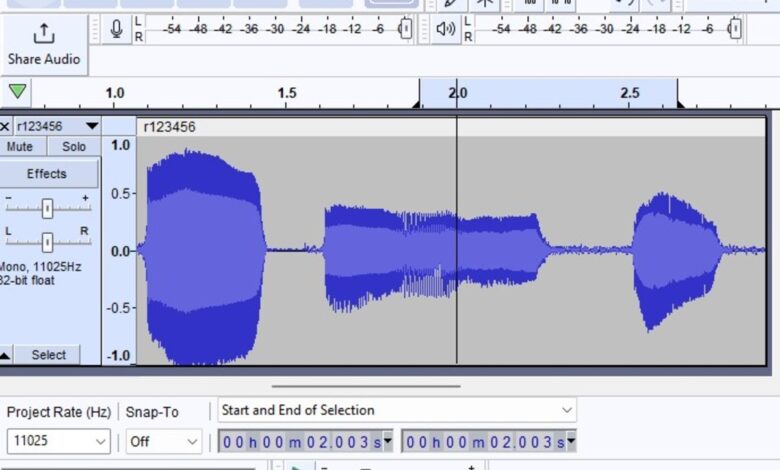Open the Project Rate 11025 dropdown

coord(59,441)
